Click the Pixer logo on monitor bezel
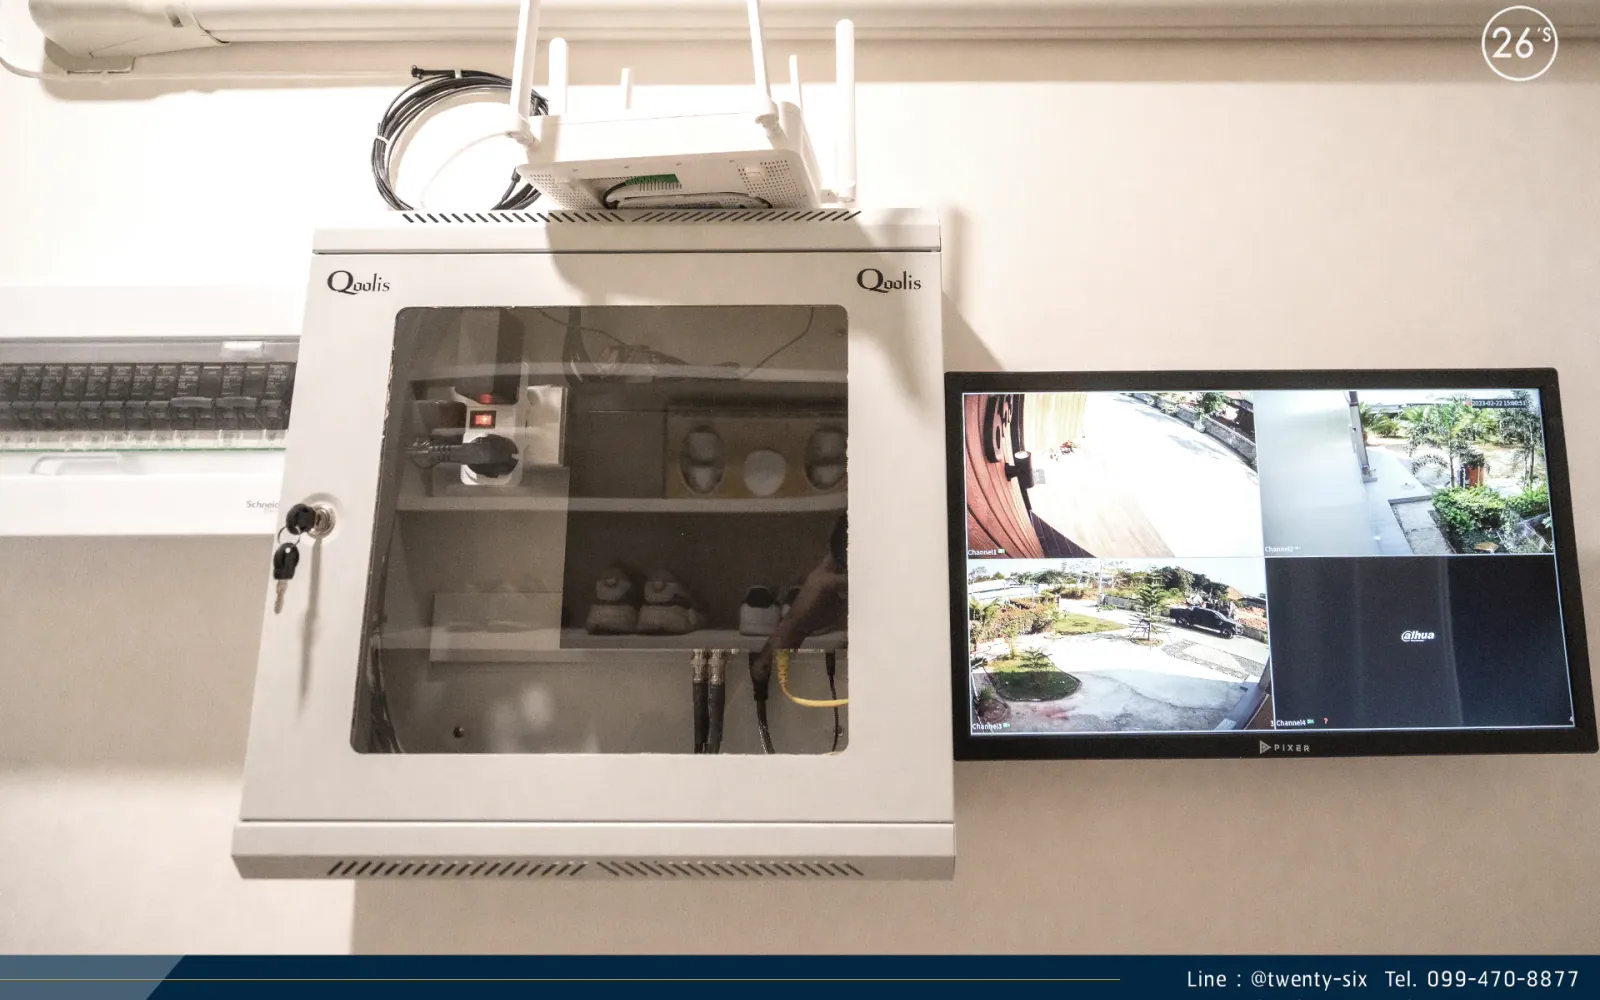The image size is (1600, 1000). pos(1284,747)
